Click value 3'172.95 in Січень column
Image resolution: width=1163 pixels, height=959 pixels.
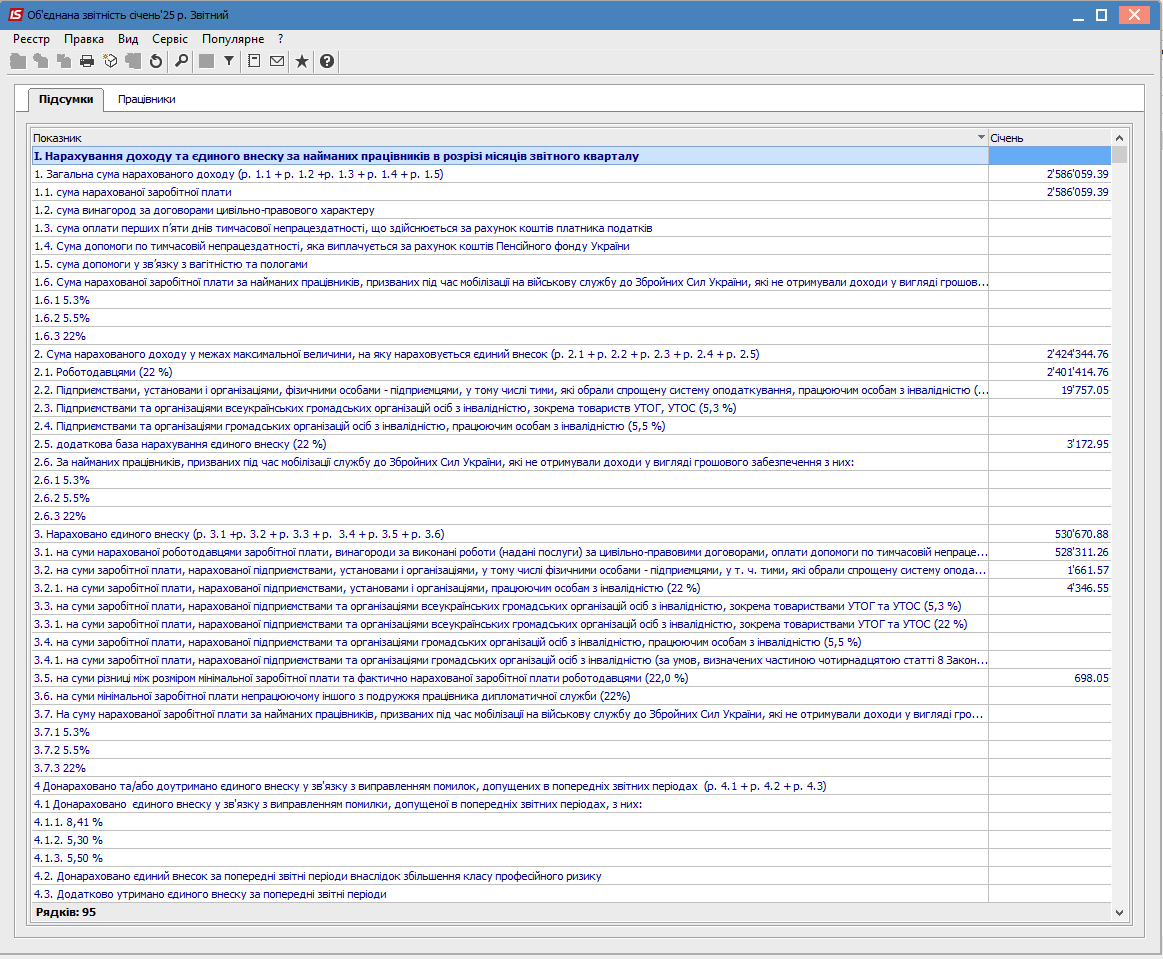(x=1088, y=444)
